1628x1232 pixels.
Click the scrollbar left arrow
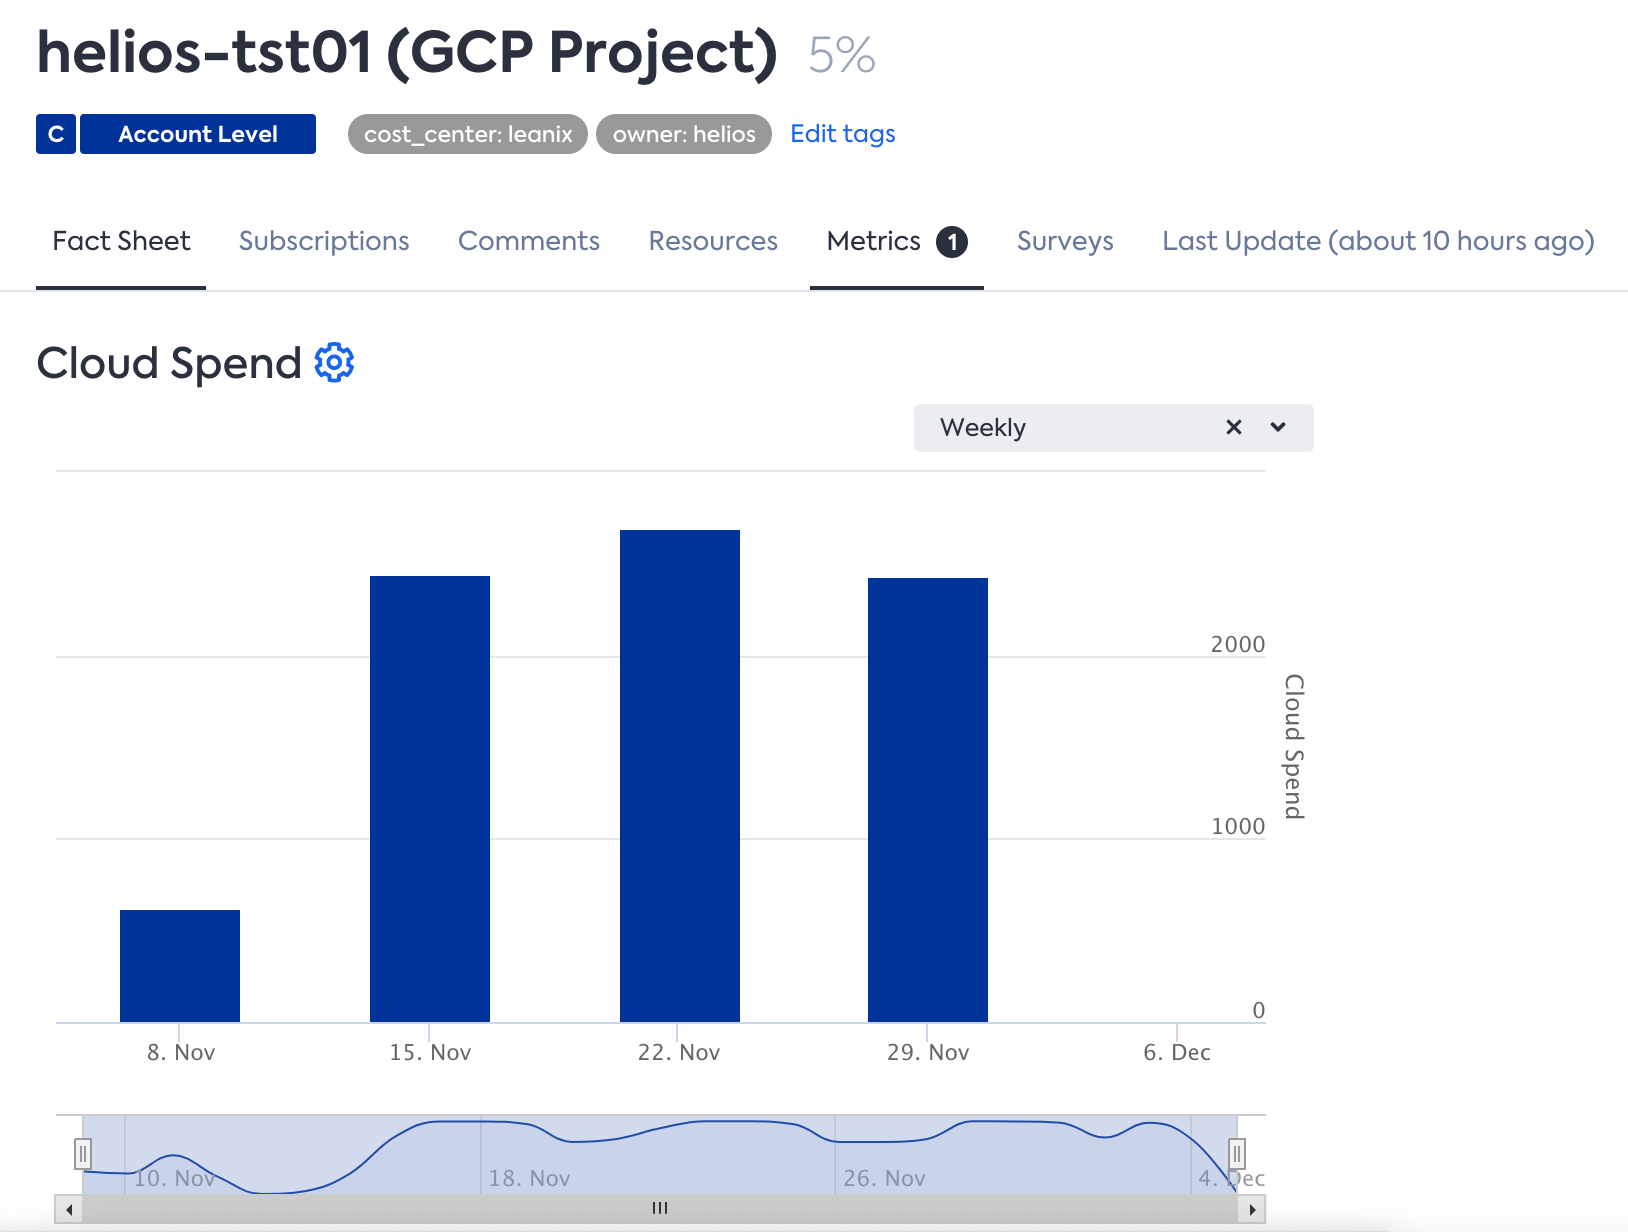(69, 1209)
